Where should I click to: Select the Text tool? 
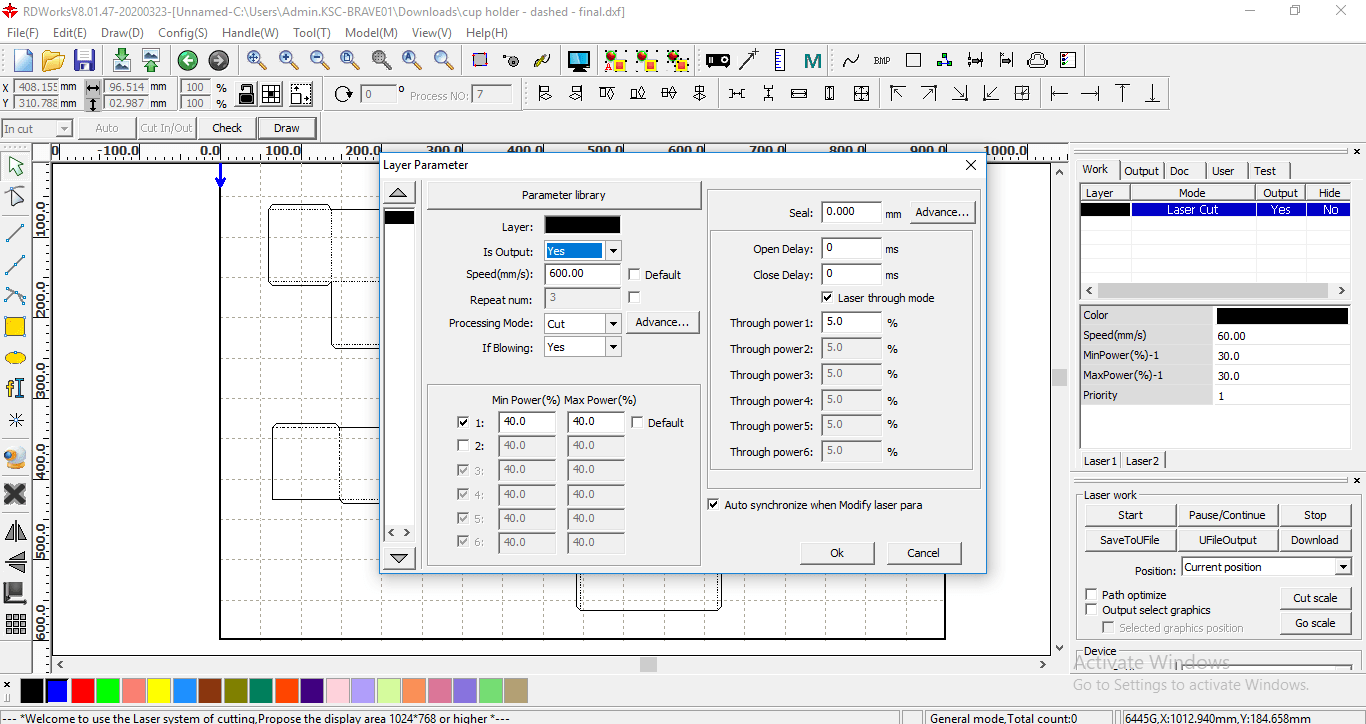point(15,388)
